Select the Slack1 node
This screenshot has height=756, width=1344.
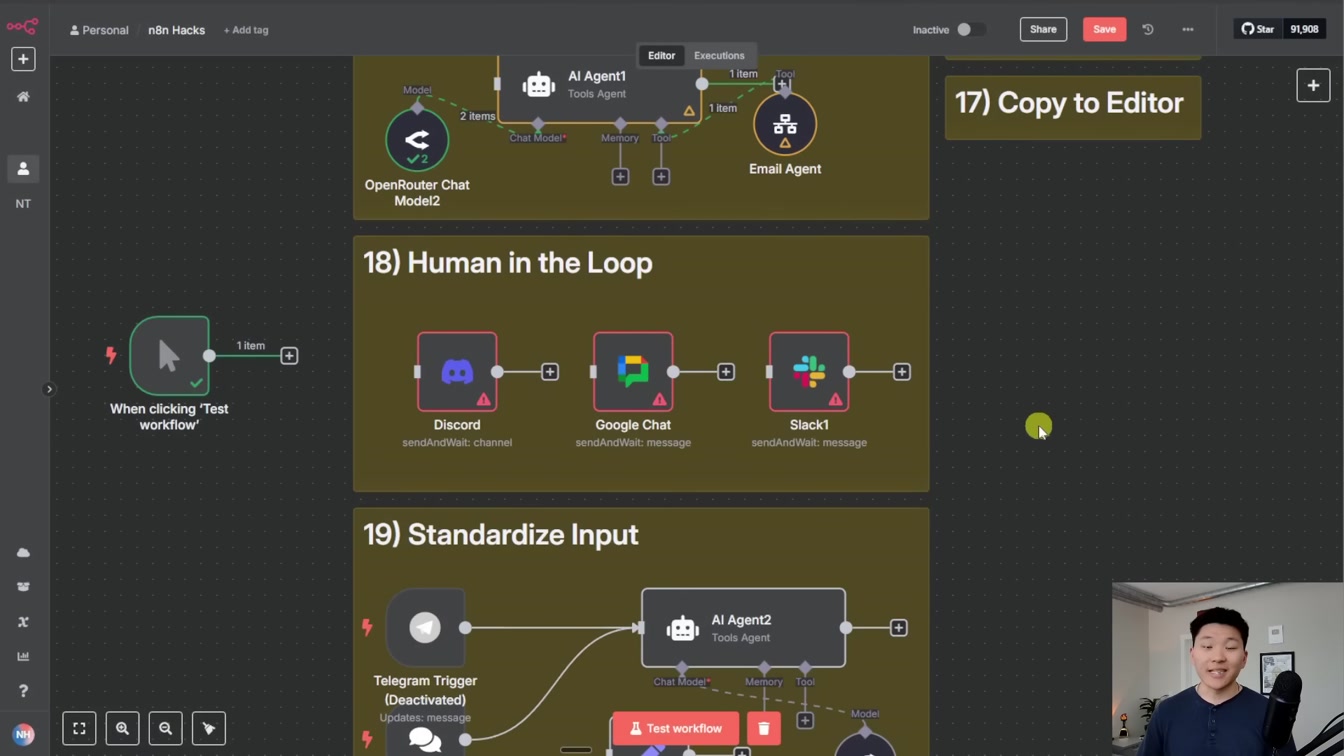(x=809, y=372)
